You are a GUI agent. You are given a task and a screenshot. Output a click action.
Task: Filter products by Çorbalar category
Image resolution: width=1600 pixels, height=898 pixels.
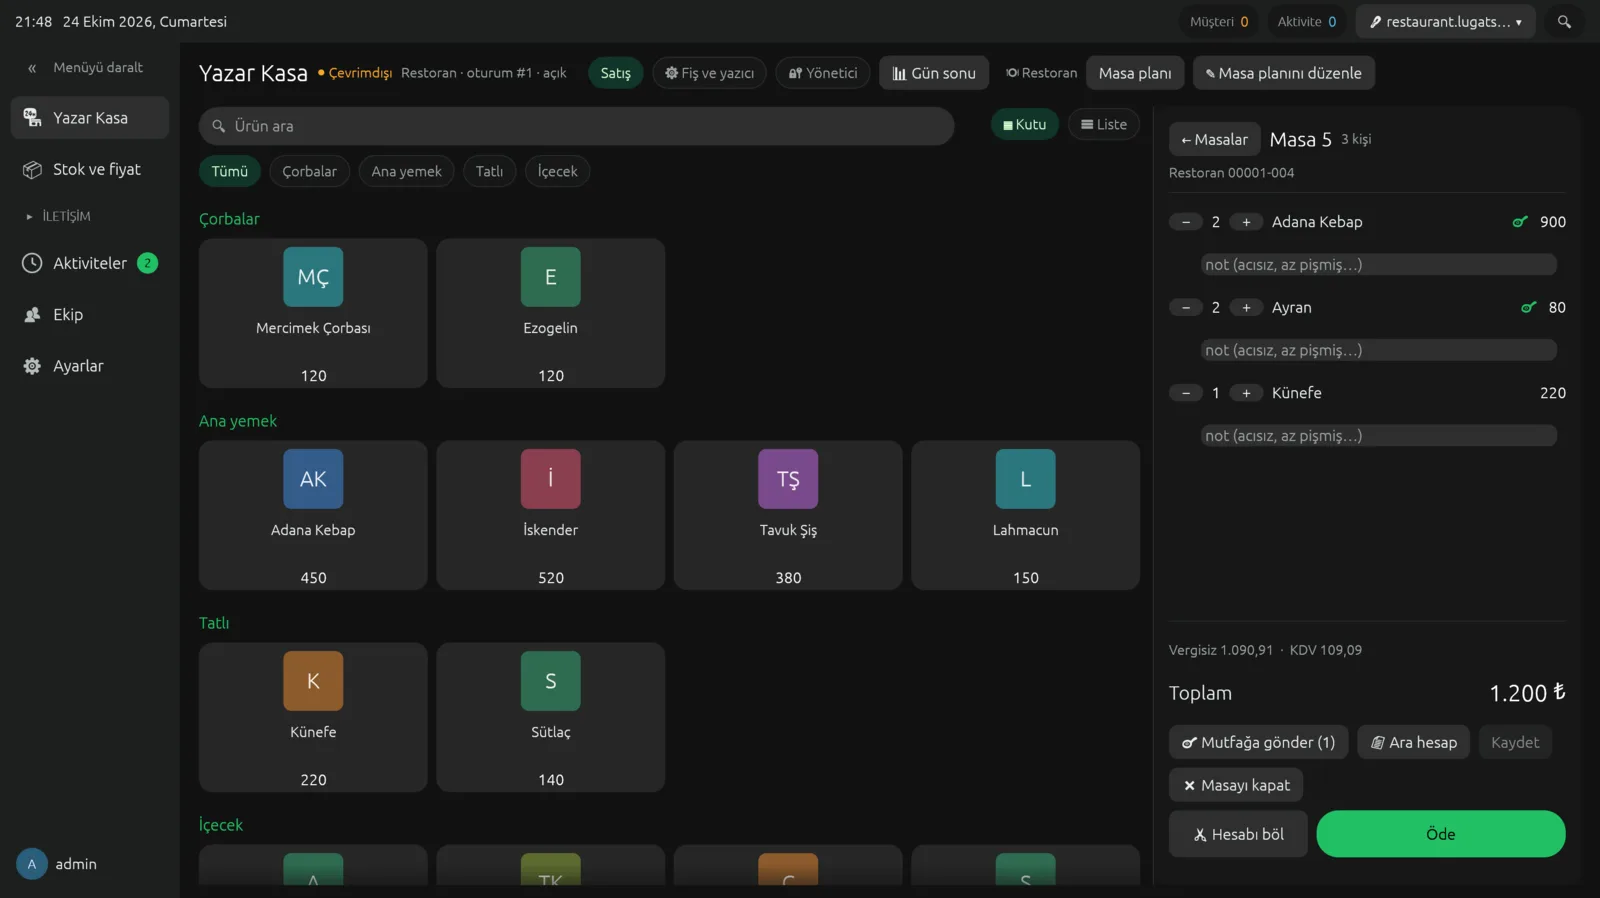(x=309, y=171)
